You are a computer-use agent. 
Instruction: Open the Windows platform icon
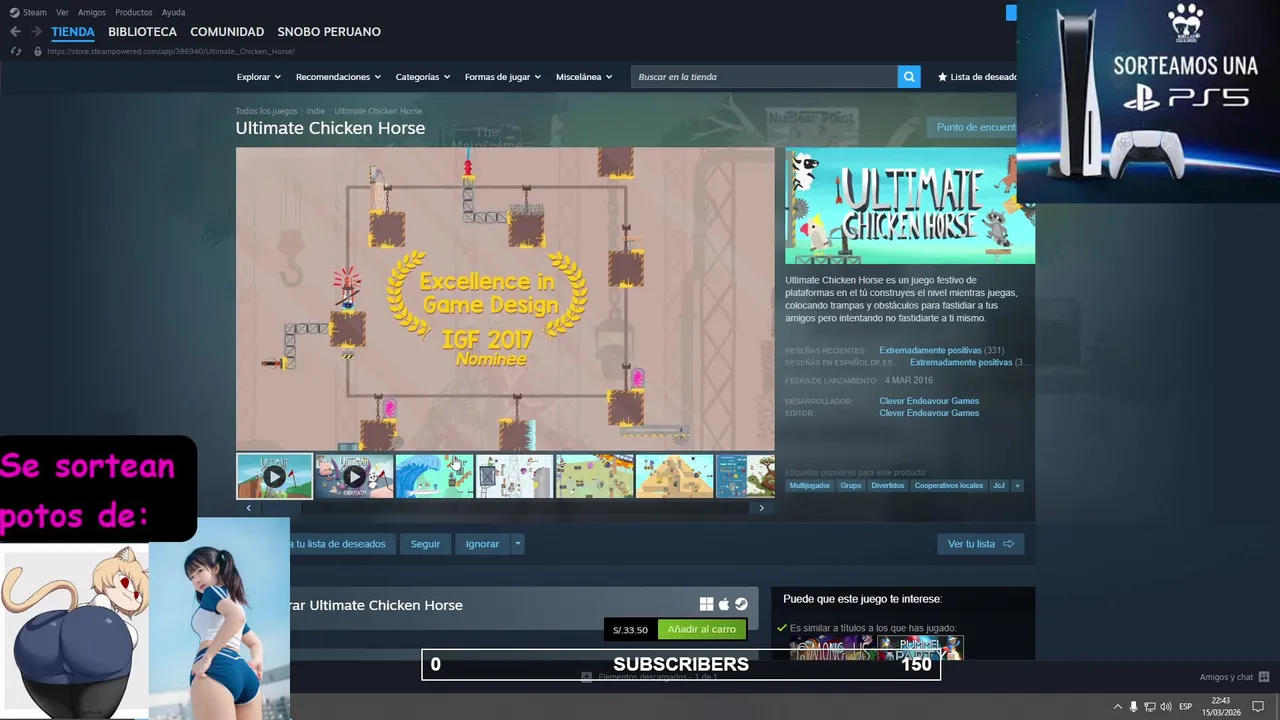pos(706,604)
